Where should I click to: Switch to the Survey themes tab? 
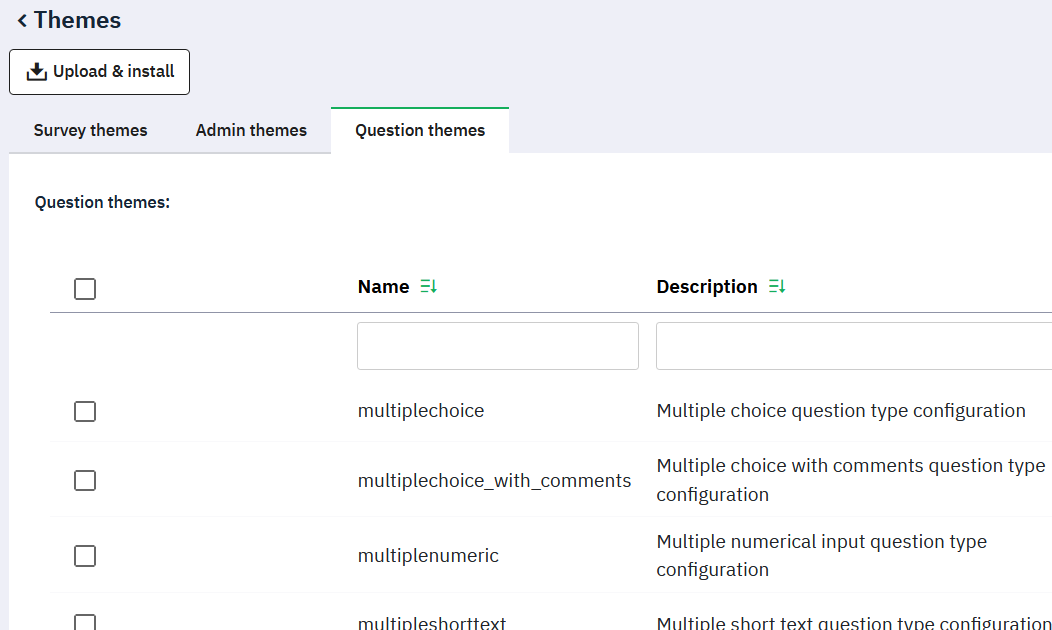coord(90,130)
